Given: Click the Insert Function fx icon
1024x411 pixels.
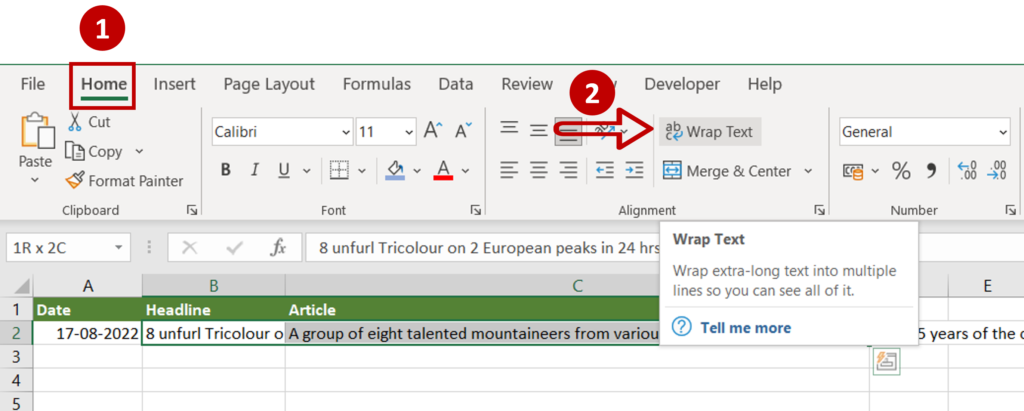Looking at the screenshot, I should (x=278, y=248).
